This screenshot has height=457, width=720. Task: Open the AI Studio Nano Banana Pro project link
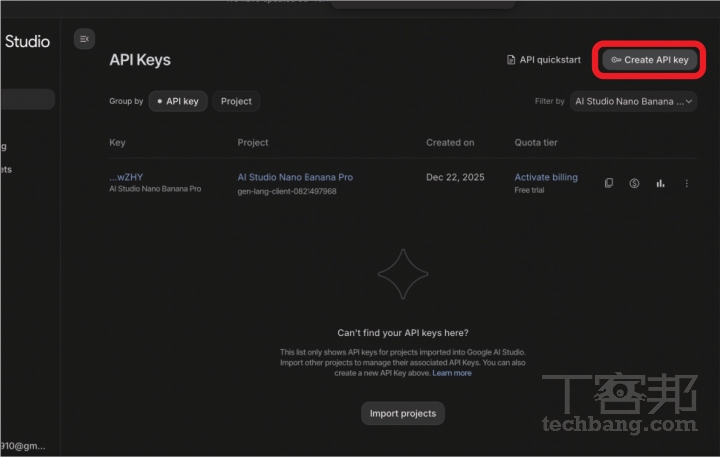(295, 177)
